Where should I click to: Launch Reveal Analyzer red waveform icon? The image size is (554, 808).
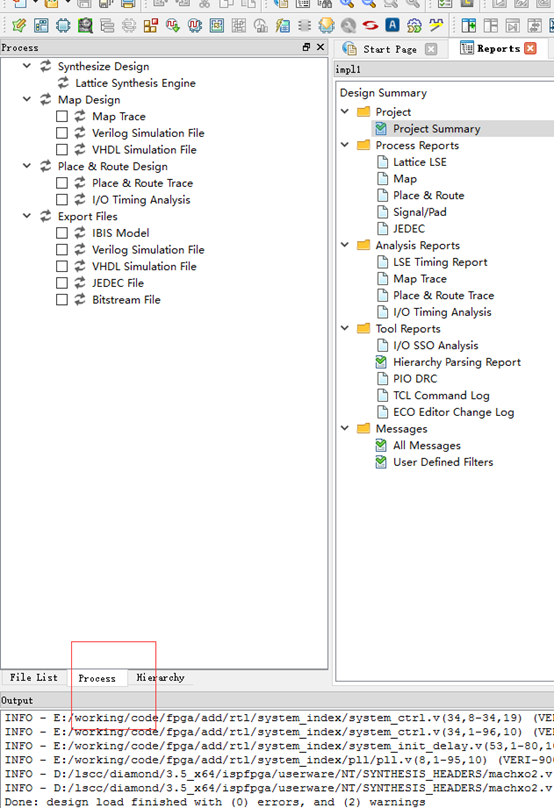tap(195, 25)
